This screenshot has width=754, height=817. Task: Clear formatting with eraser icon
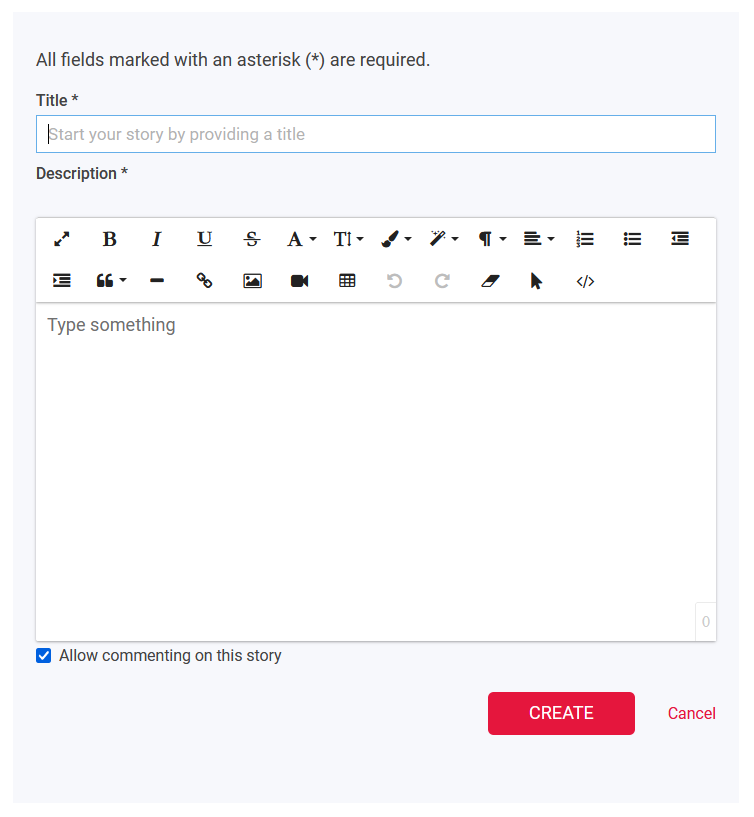(490, 281)
